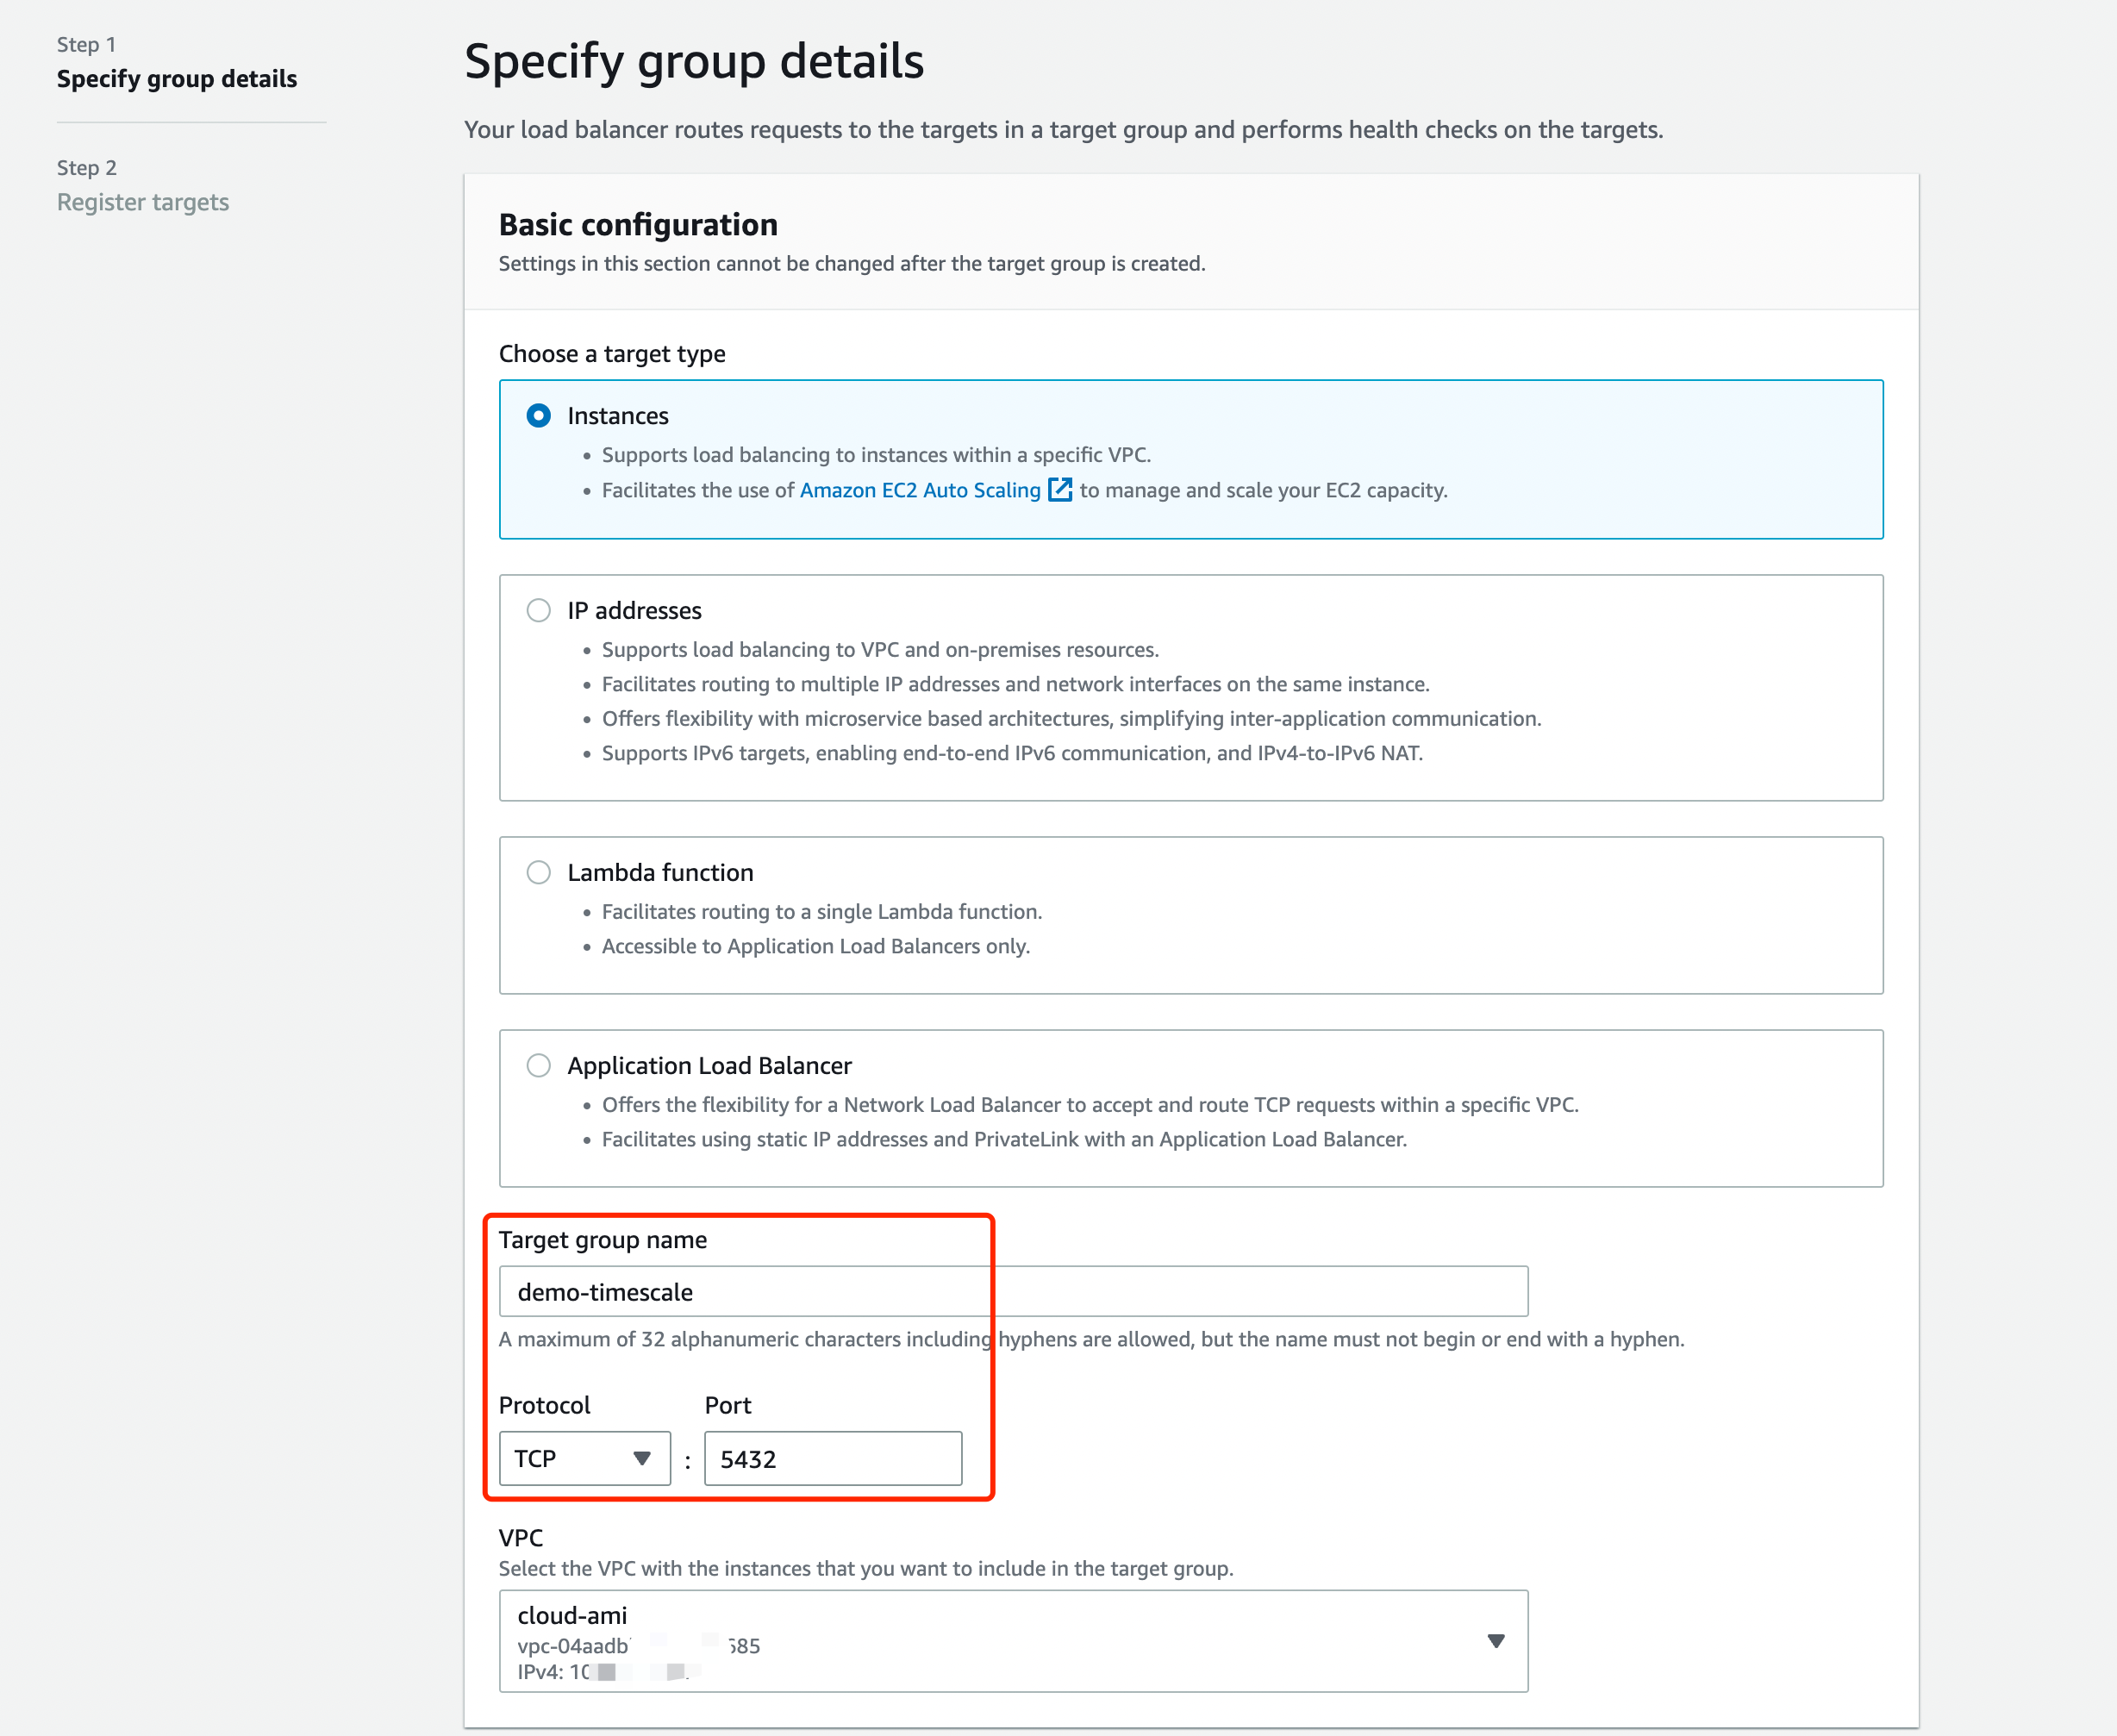
Task: Click the external link icon beside Auto Scaling
Action: coord(1059,490)
